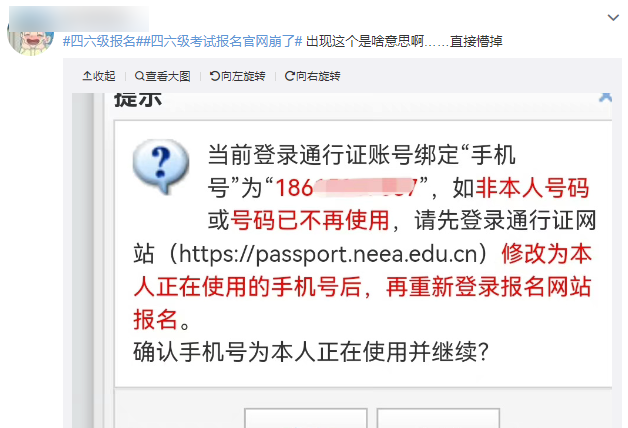
Task: Click the blue question mark bubble icon
Action: click(x=161, y=167)
